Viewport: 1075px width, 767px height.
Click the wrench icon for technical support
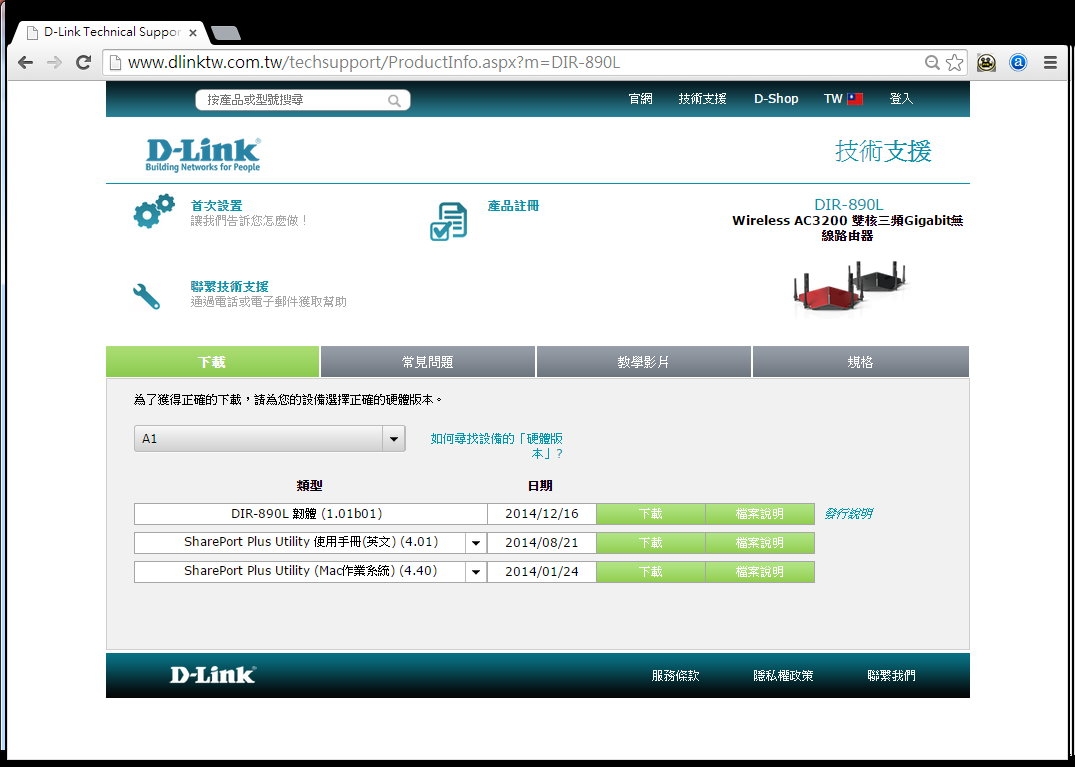[x=146, y=296]
